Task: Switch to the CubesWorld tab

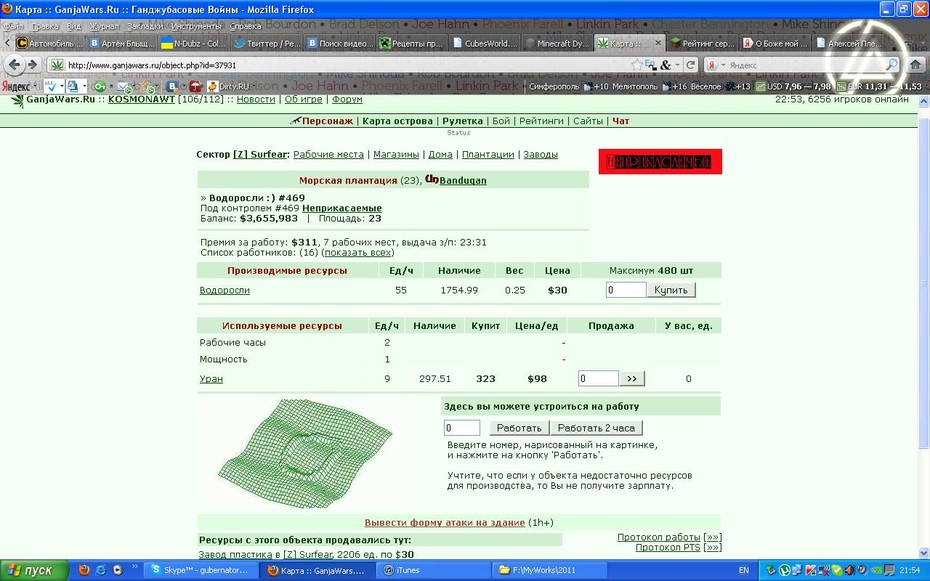Action: [x=485, y=43]
